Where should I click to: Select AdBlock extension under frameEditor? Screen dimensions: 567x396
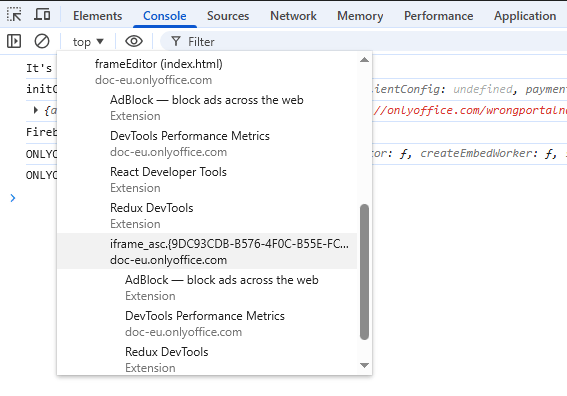pos(207,107)
